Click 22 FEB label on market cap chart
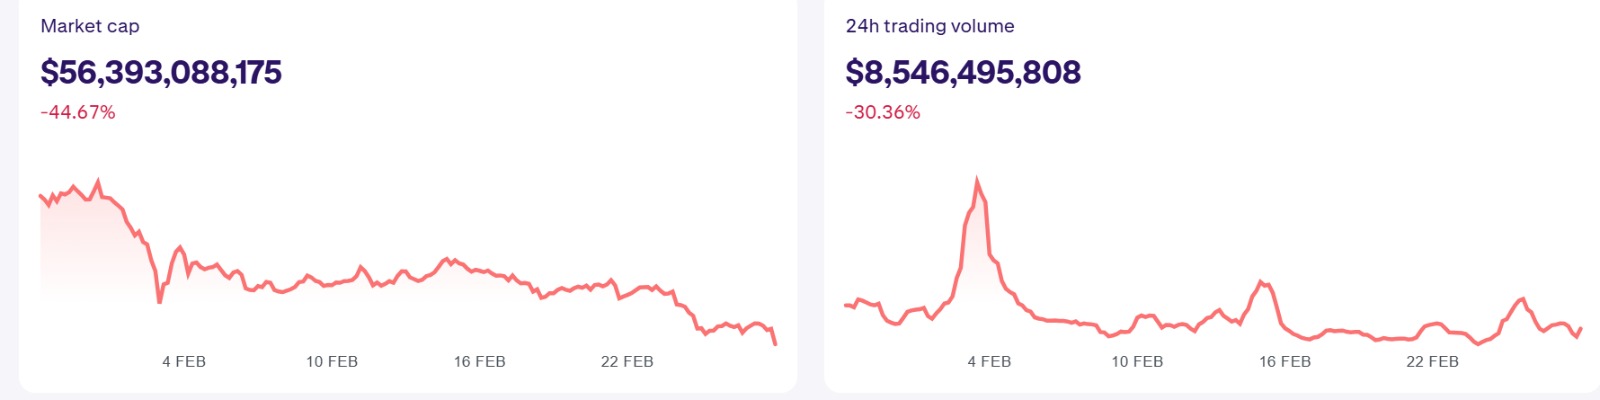Image resolution: width=1600 pixels, height=400 pixels. pos(627,361)
